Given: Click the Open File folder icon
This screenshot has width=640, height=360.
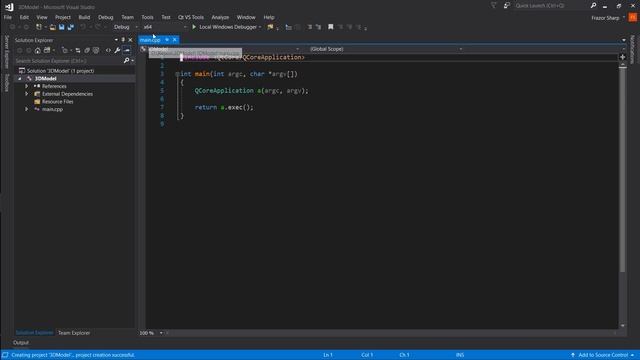Looking at the screenshot, I should (x=53, y=27).
